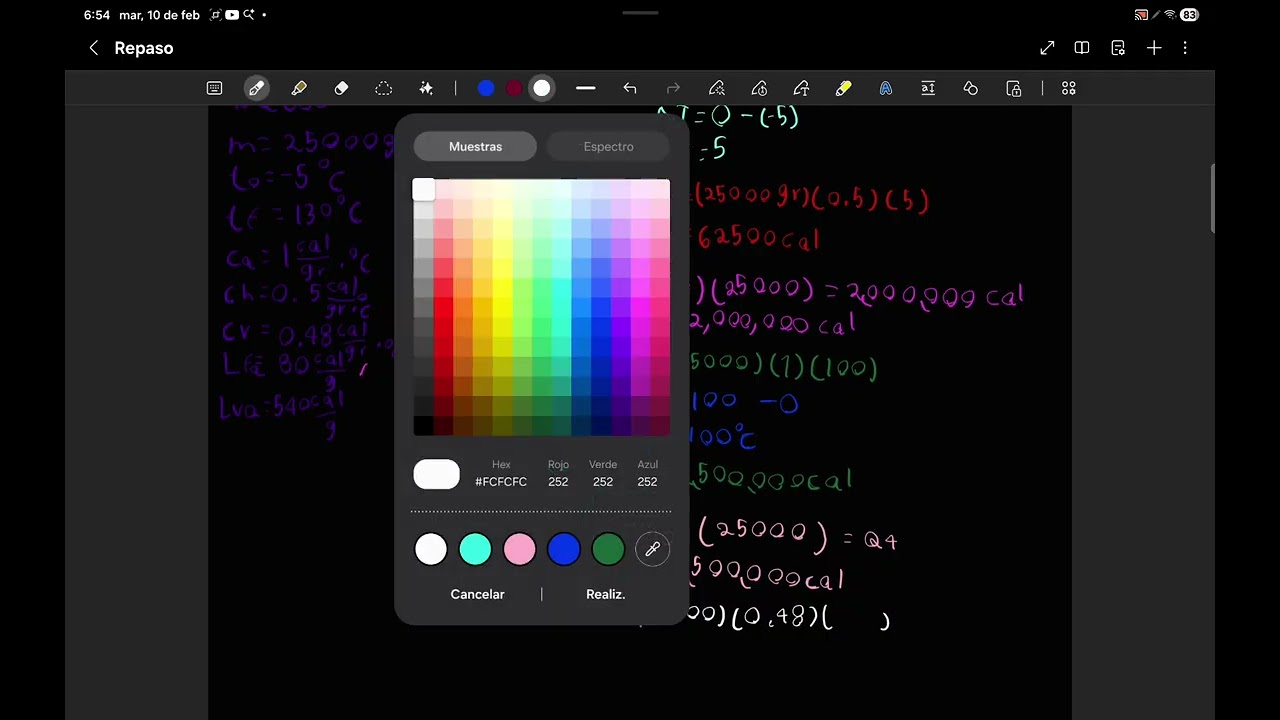1280x720 pixels.
Task: Tap the screen cast status icon
Action: coord(1141,15)
